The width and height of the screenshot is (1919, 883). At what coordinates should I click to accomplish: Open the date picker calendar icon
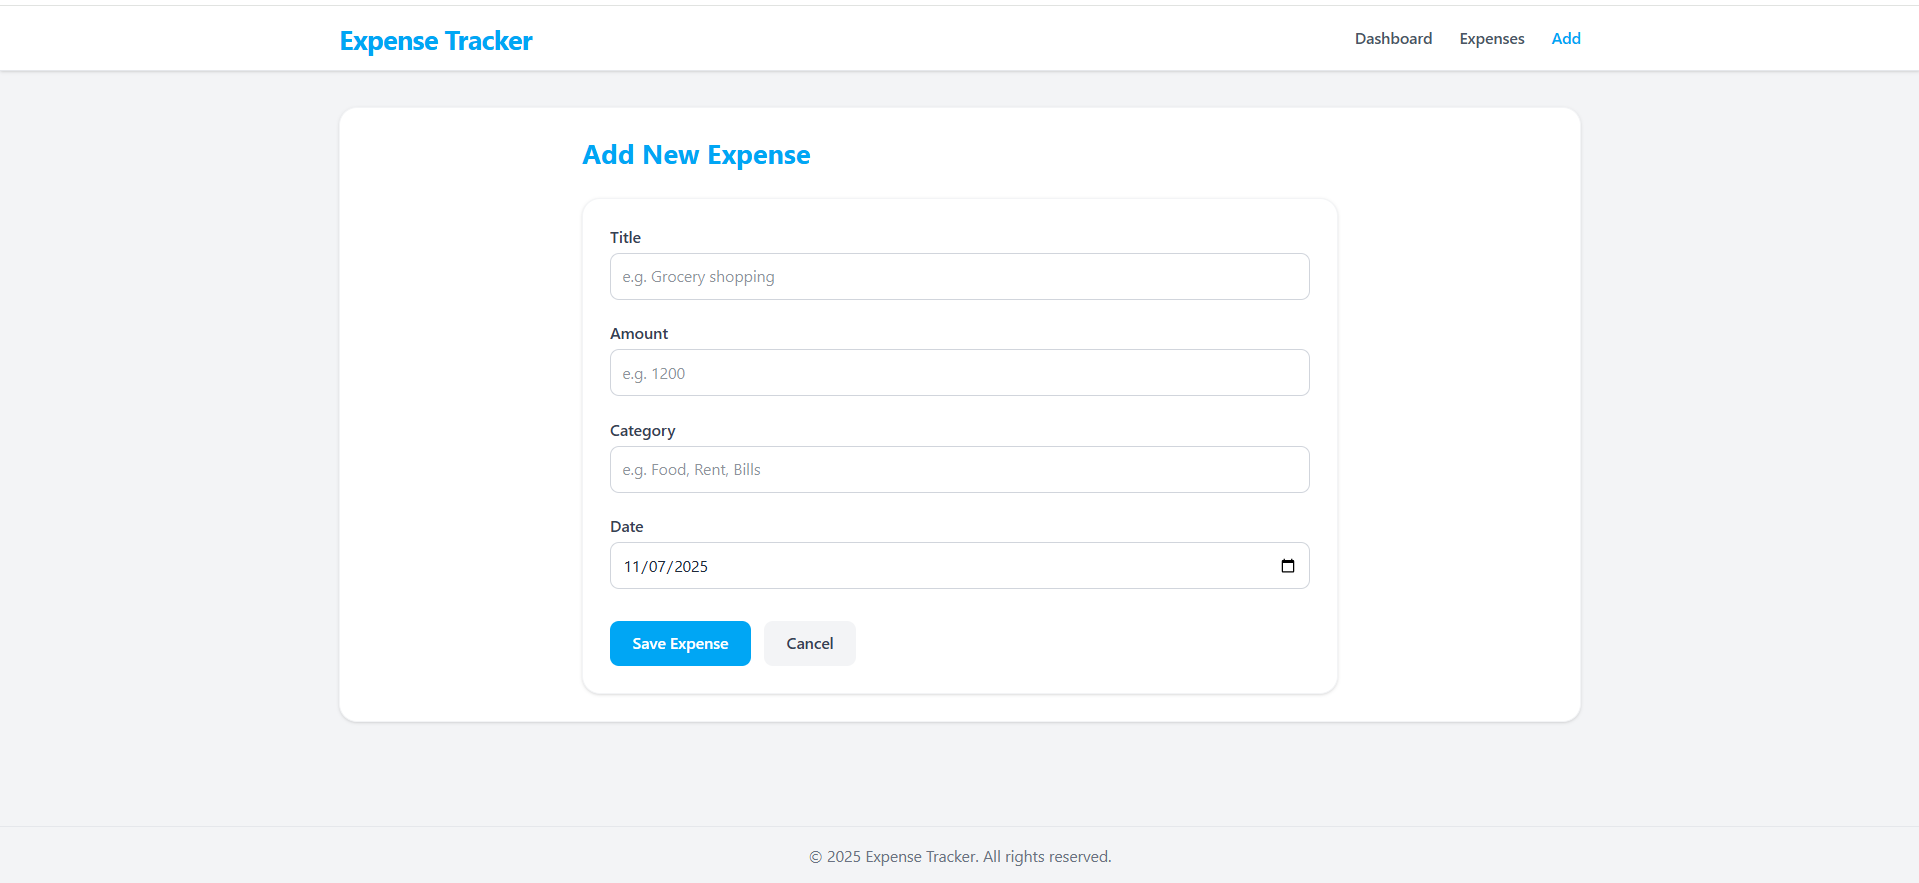tap(1288, 565)
